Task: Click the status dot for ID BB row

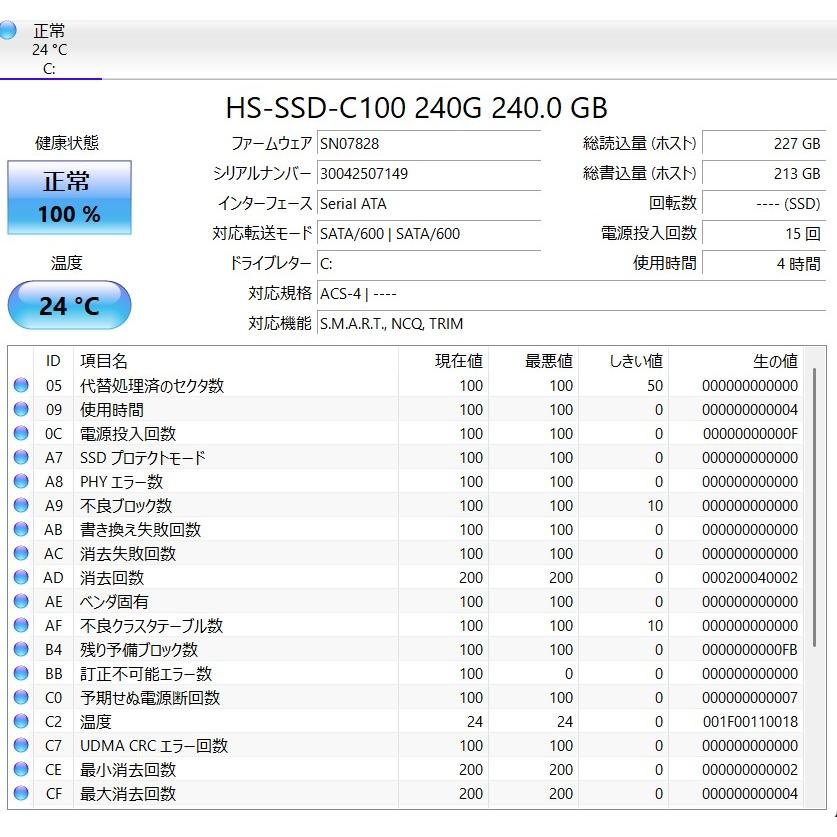Action: click(x=21, y=673)
